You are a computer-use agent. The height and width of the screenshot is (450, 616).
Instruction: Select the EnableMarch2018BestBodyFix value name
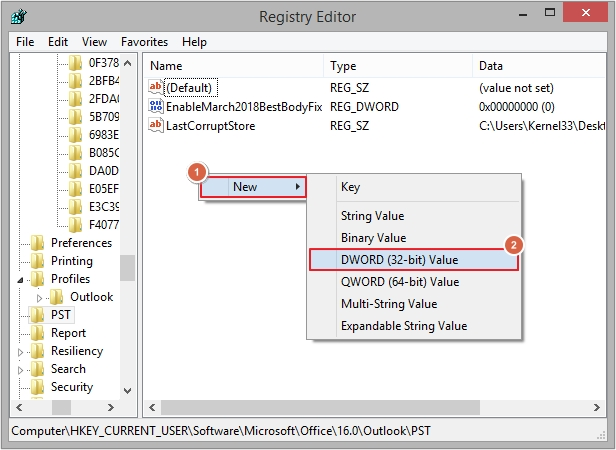pos(244,107)
